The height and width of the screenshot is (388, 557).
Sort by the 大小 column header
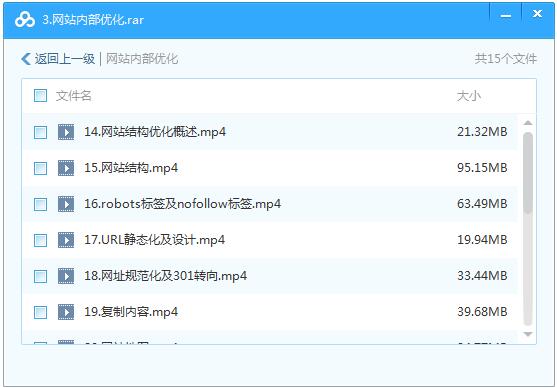469,96
